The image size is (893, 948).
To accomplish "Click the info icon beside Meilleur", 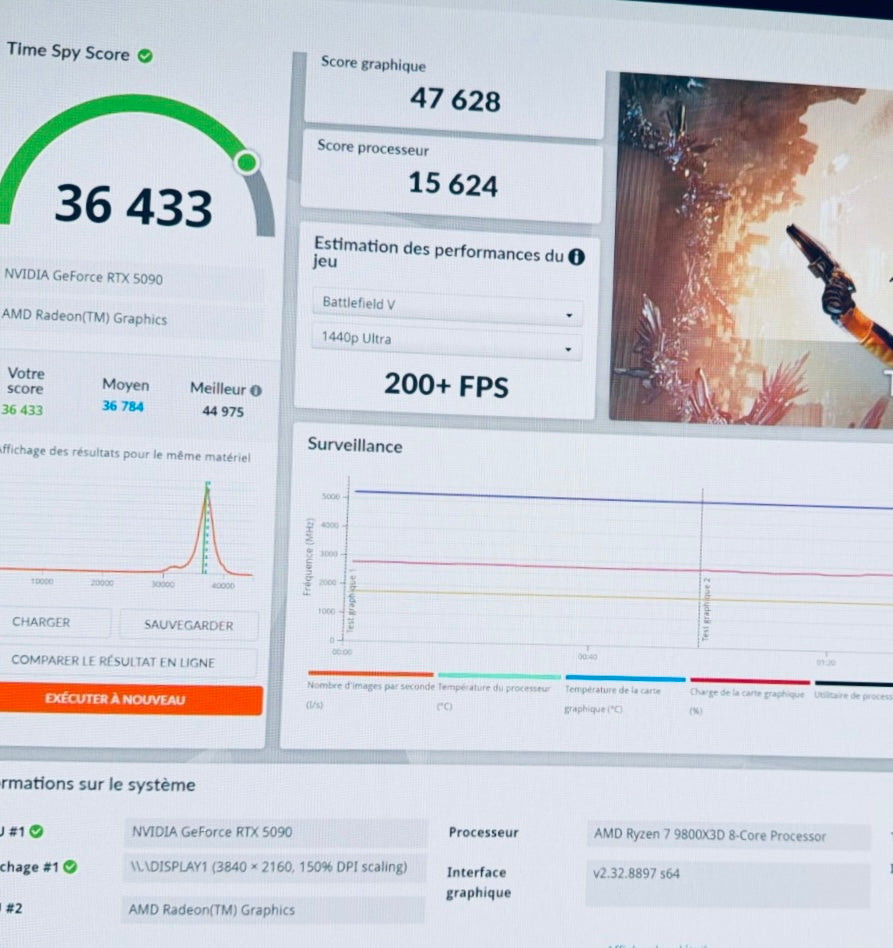I will click(256, 391).
